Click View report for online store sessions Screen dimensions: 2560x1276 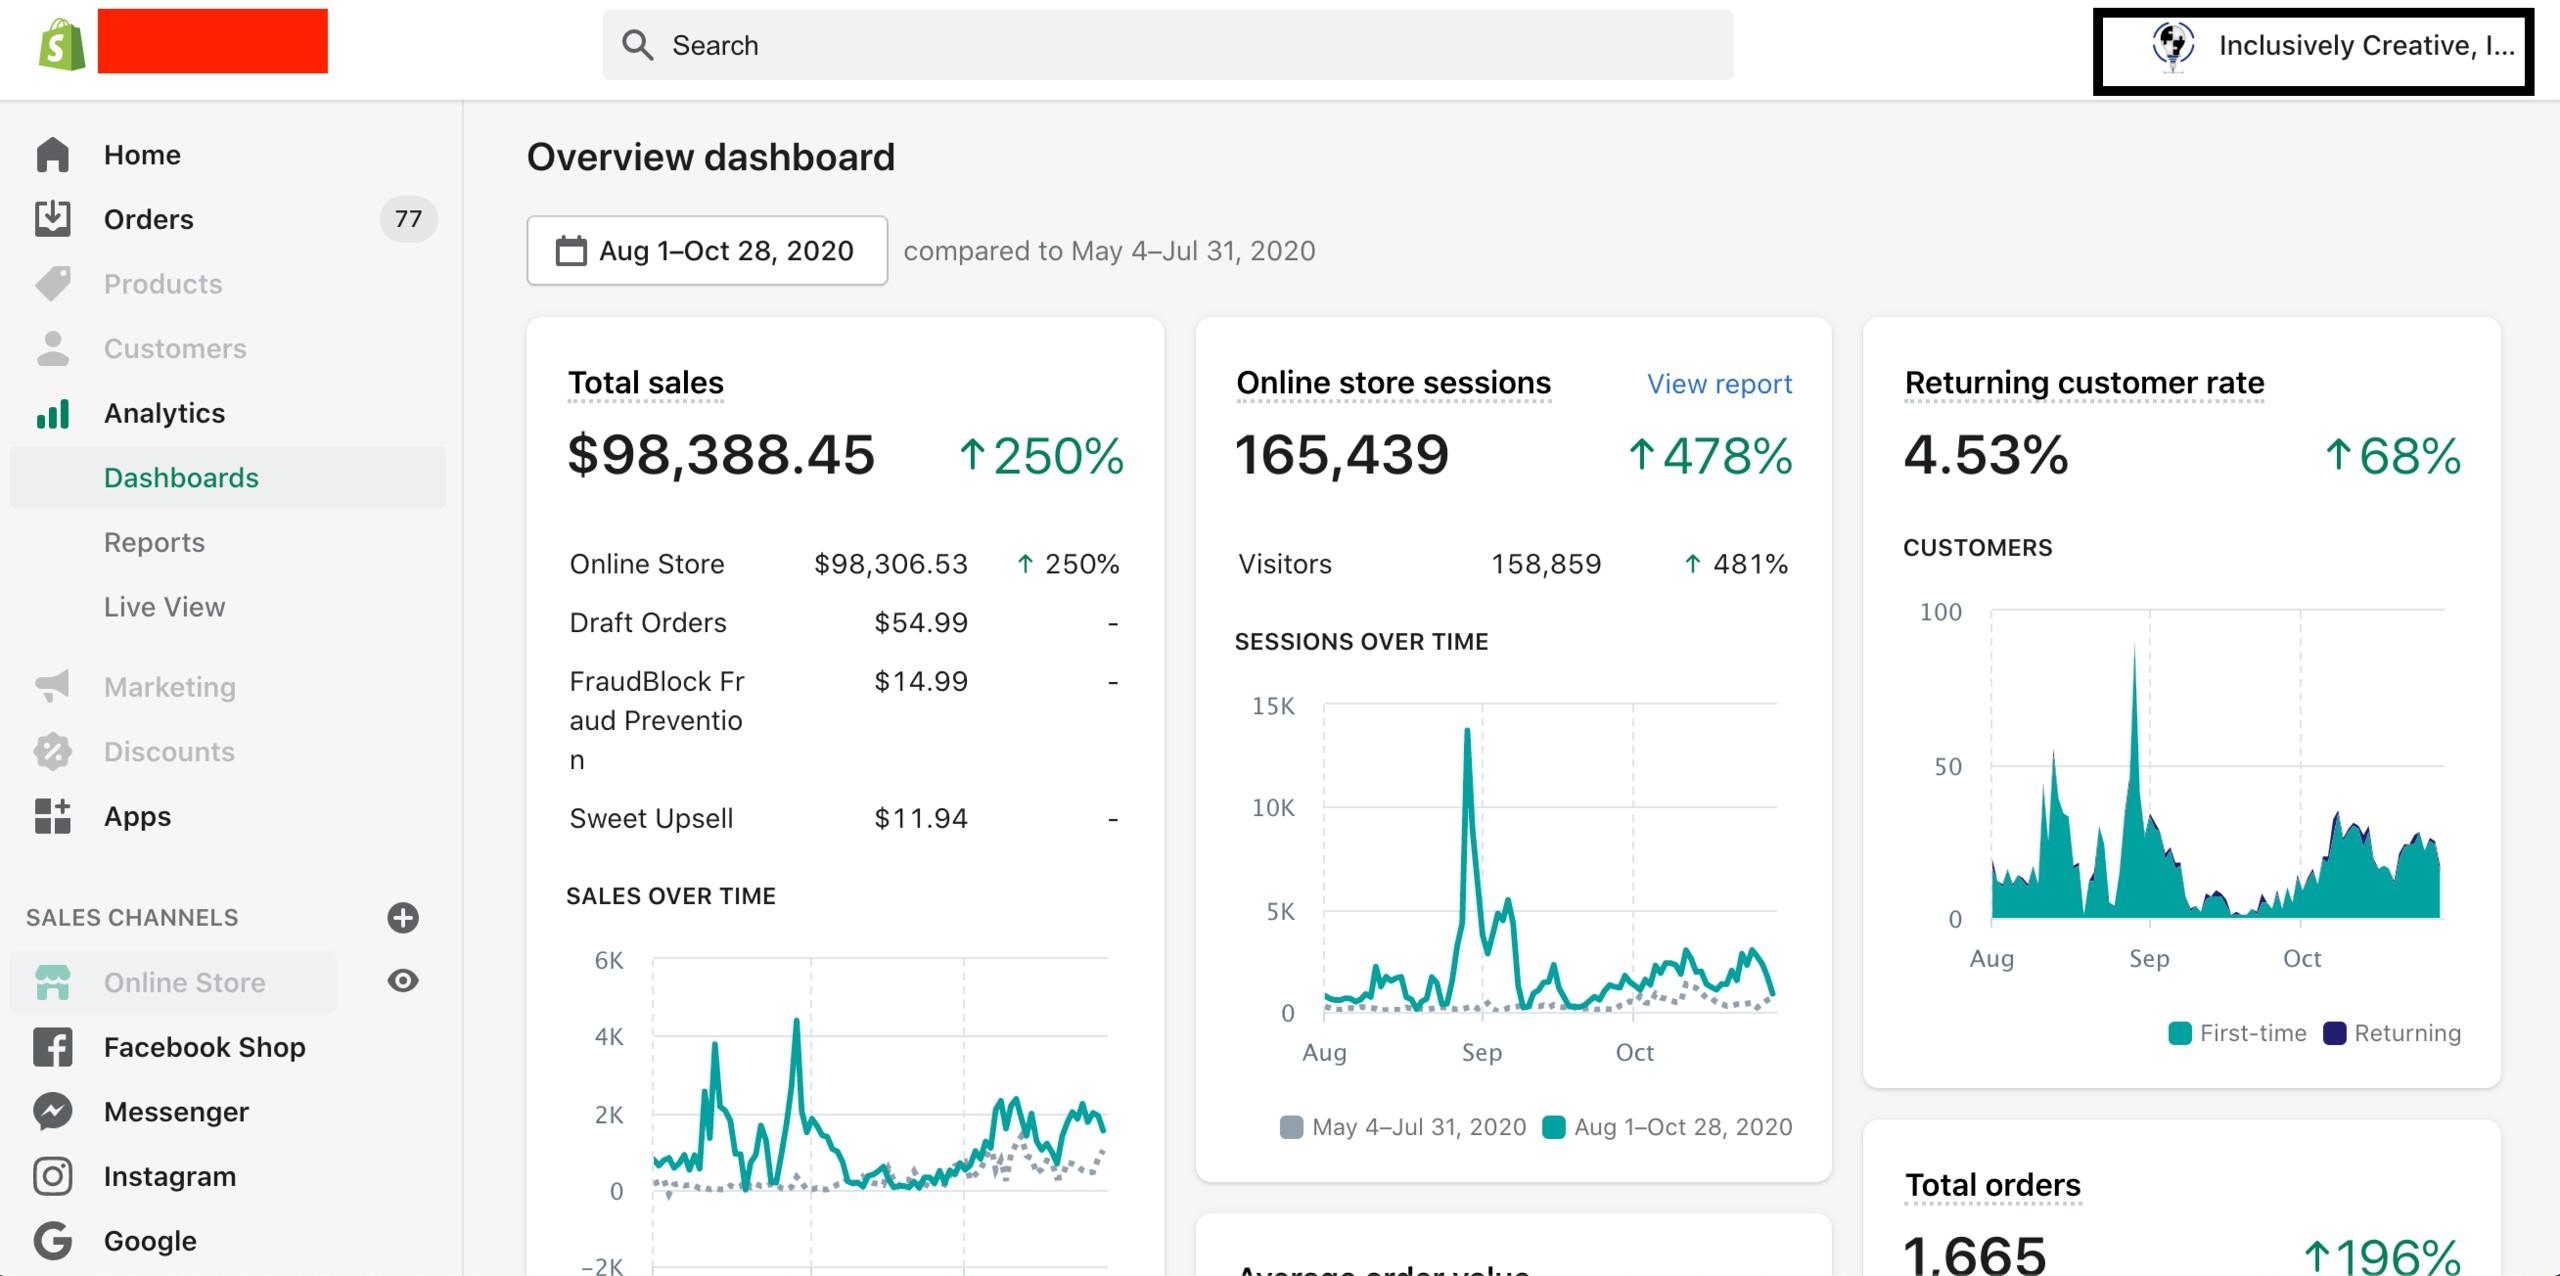click(x=1719, y=384)
